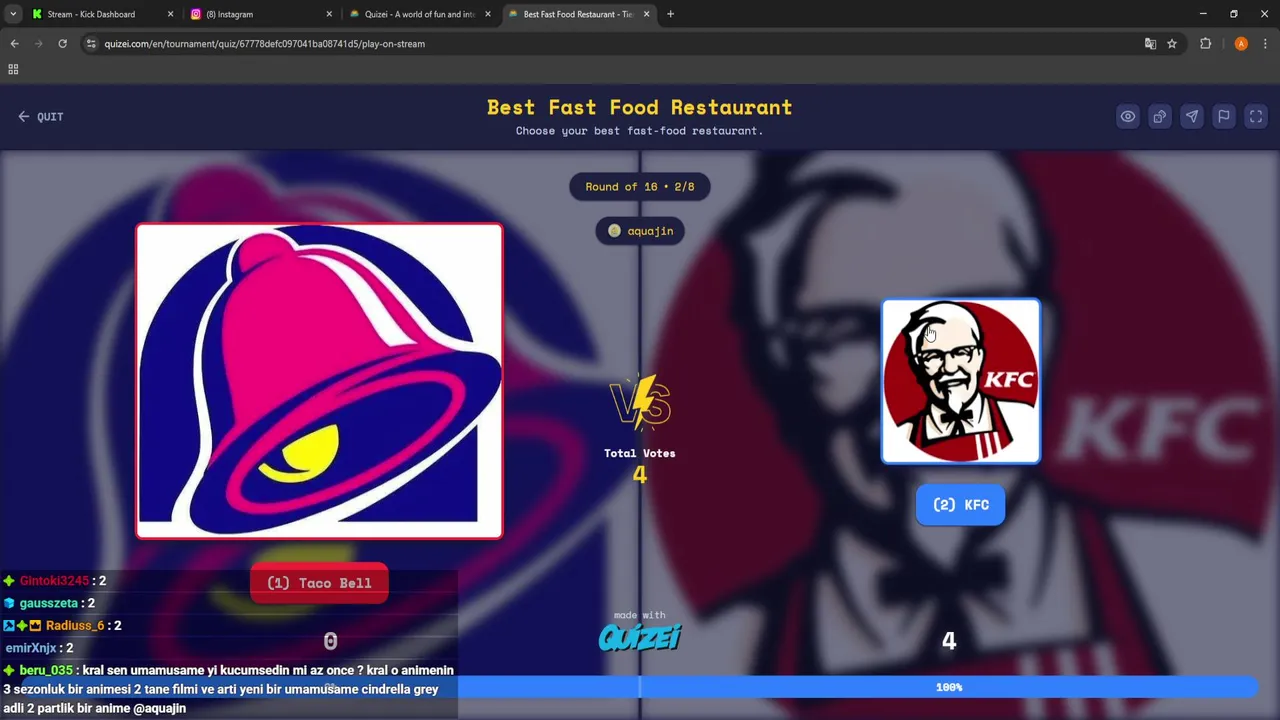Go forward in browser history
The image size is (1280, 720).
[38, 44]
